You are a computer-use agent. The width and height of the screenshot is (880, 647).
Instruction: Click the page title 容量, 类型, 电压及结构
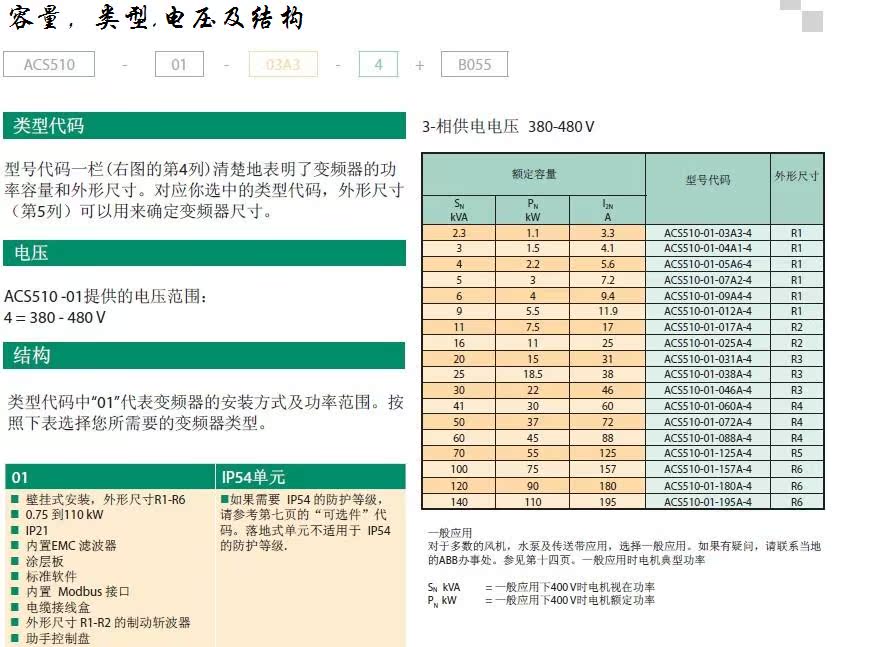(156, 18)
